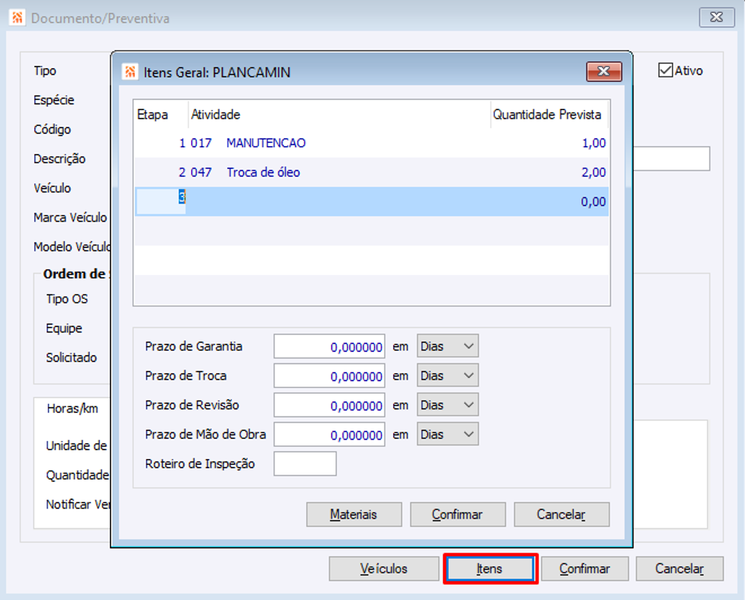The height and width of the screenshot is (600, 745).
Task: Open the Prazo de Garantia unit dropdown
Action: [448, 346]
